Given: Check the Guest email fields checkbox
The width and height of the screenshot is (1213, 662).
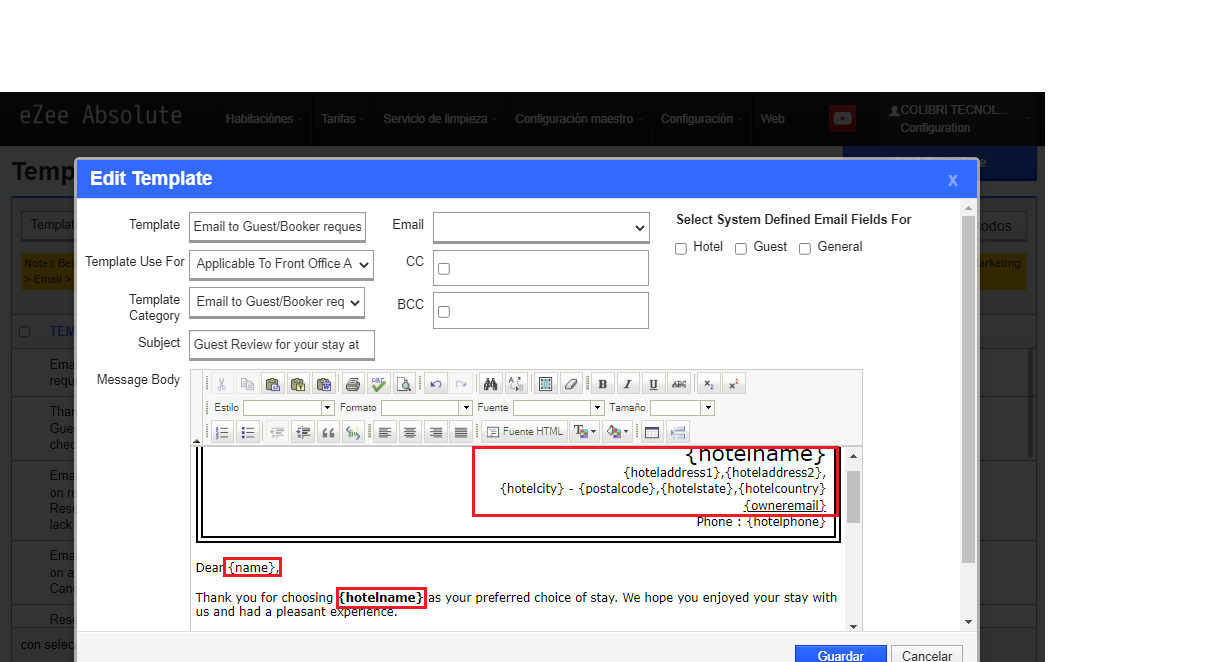Looking at the screenshot, I should 741,248.
